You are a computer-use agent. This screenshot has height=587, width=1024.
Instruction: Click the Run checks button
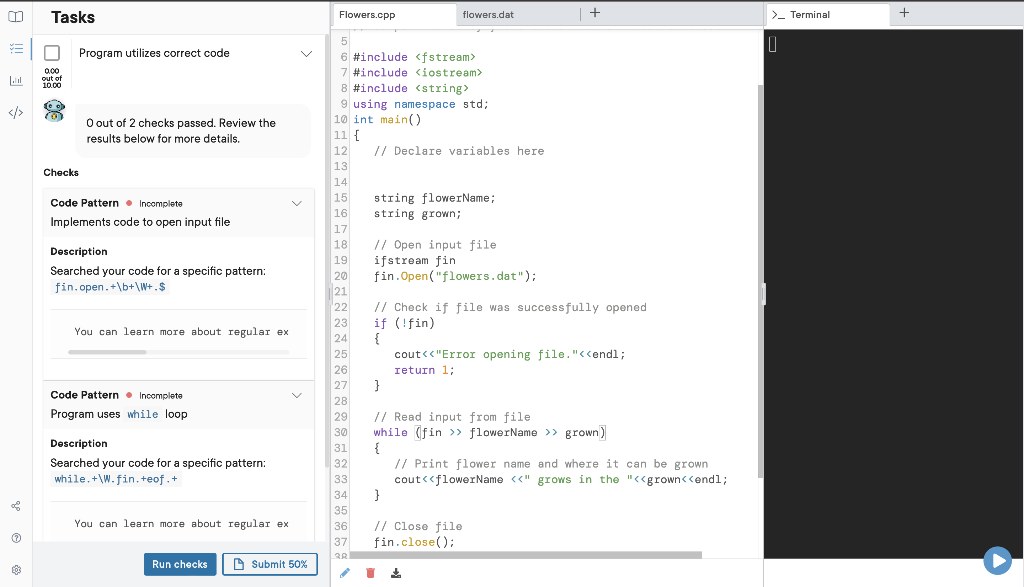[x=180, y=564]
